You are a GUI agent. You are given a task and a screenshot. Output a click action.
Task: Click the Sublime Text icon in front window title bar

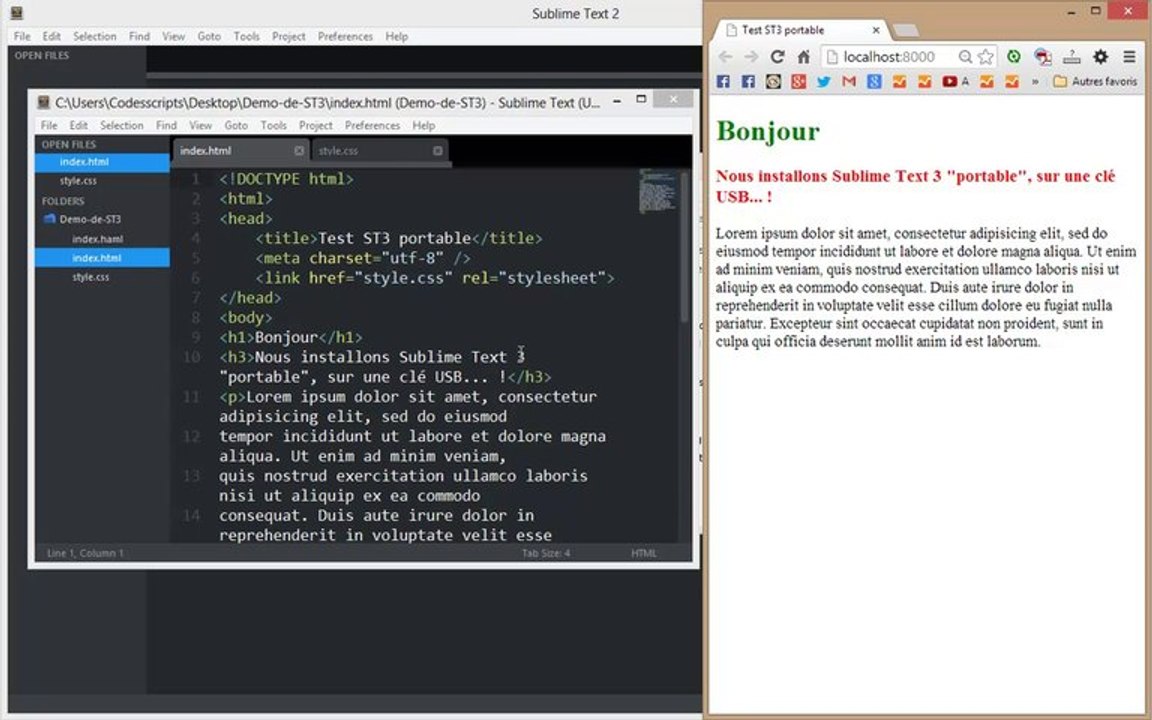pos(43,102)
